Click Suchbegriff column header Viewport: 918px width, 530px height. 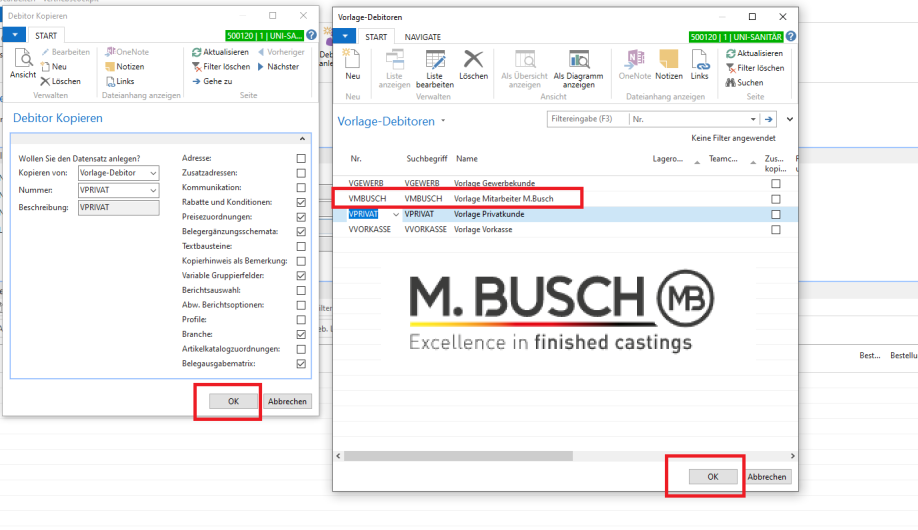[x=427, y=159]
